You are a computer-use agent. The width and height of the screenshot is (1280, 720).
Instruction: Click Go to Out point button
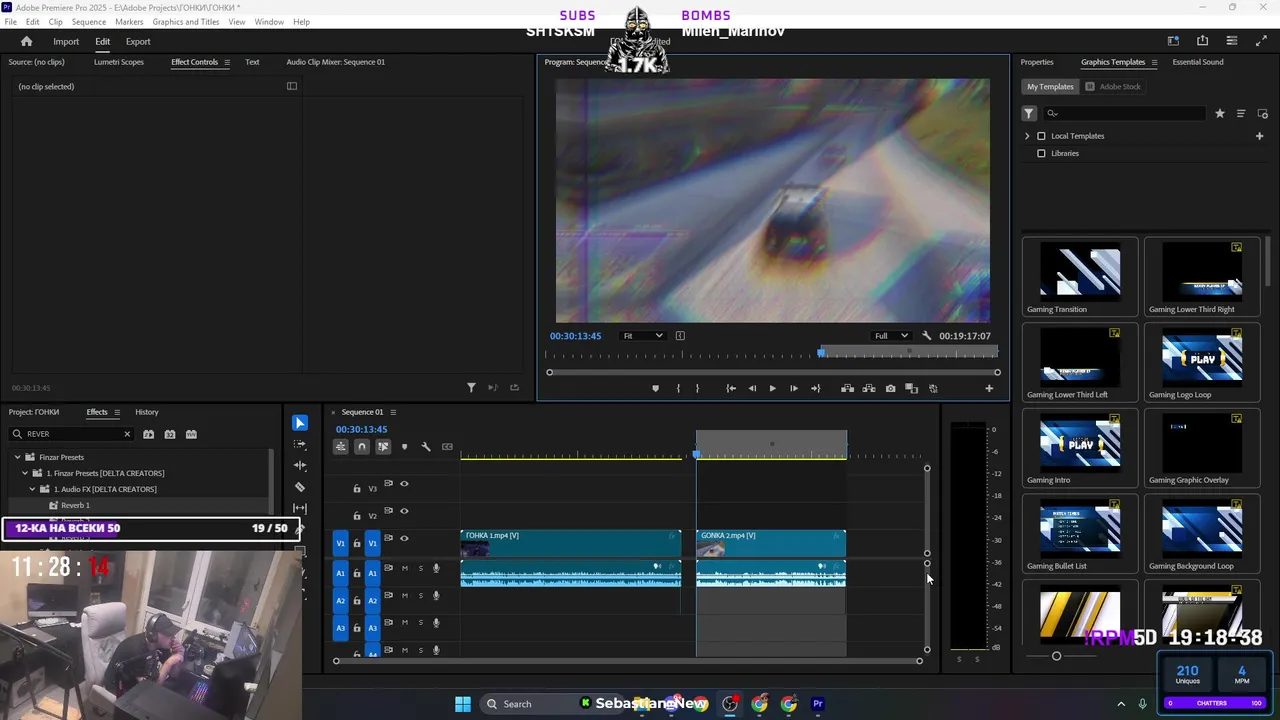point(816,388)
